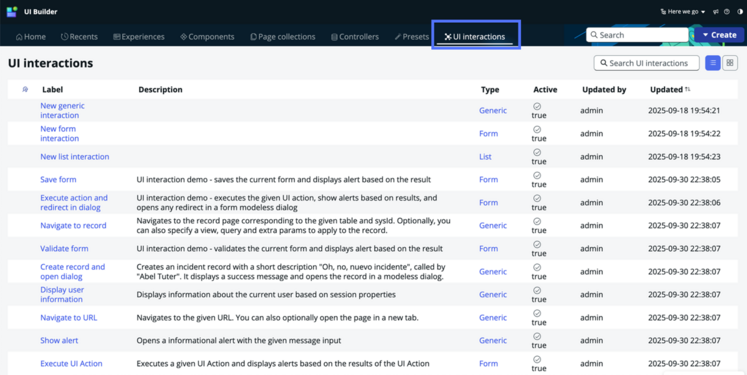Open the 'Navigate to URL' interaction

[x=69, y=317]
